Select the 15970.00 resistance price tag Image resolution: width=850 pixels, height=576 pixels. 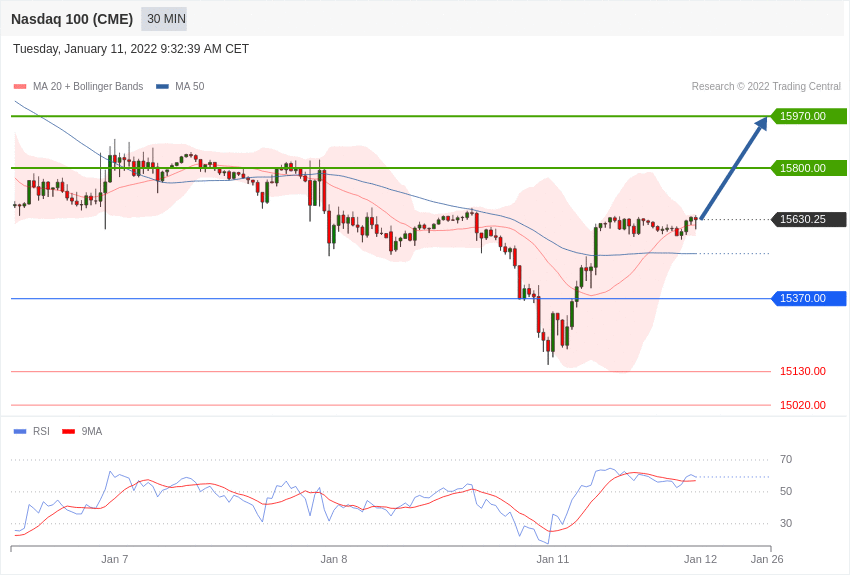click(808, 116)
